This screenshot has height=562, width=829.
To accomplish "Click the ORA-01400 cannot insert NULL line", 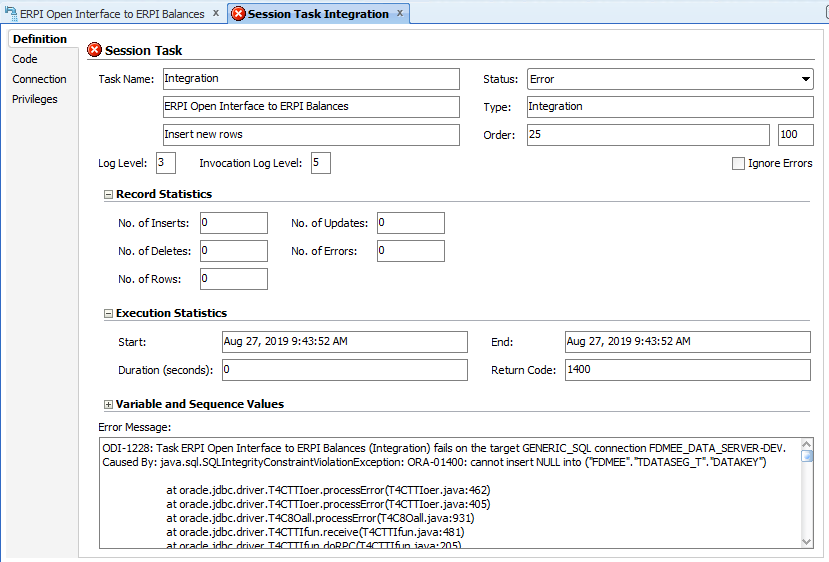I will pyautogui.click(x=434, y=463).
